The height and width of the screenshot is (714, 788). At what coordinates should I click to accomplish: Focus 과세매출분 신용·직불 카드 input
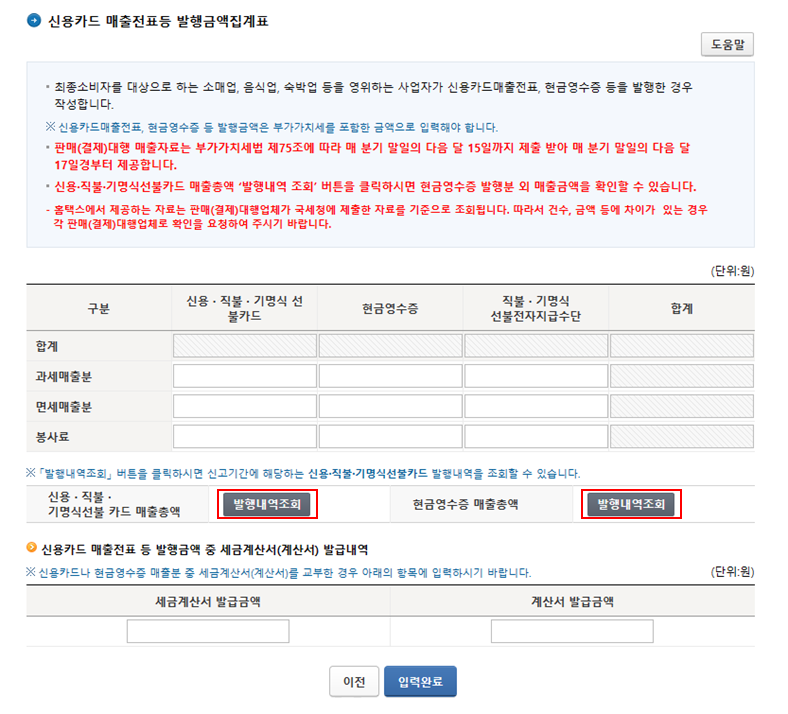[245, 376]
